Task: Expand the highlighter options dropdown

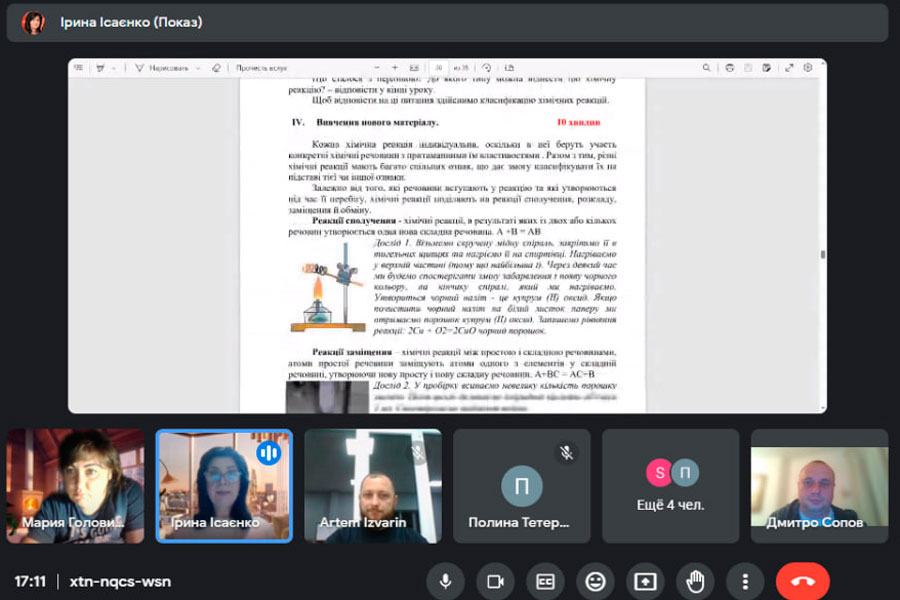Action: (x=115, y=68)
